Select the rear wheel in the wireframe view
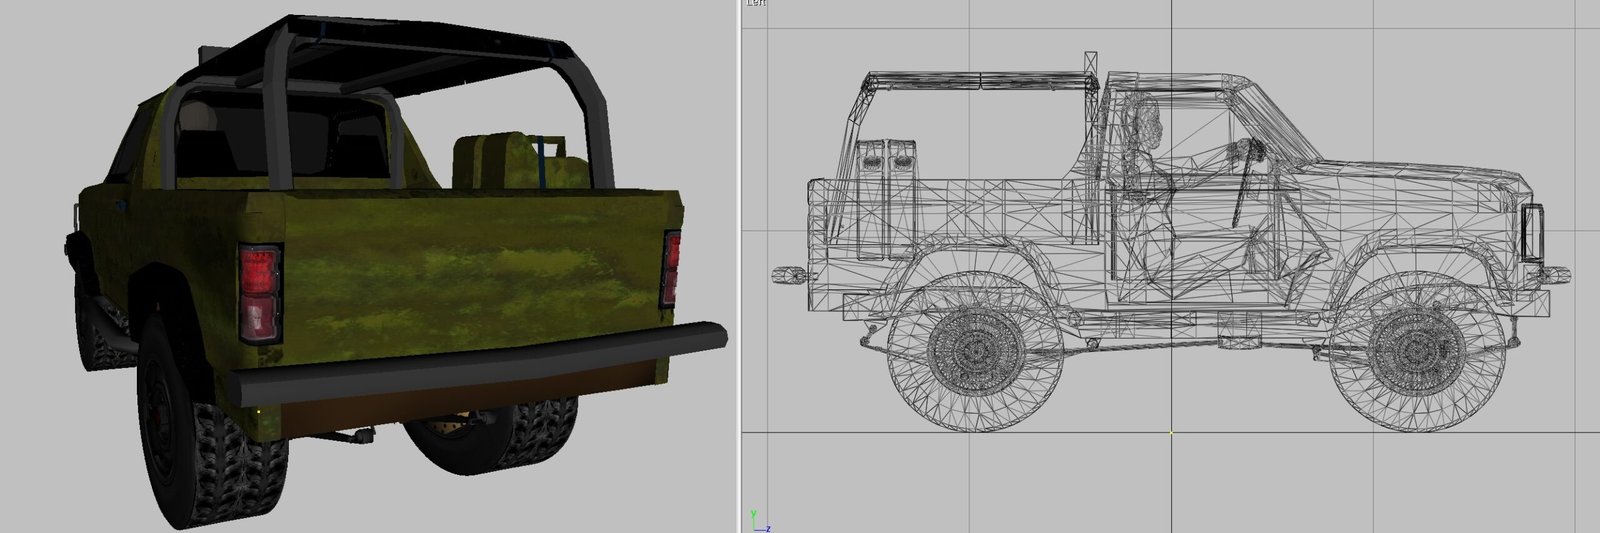1600x533 pixels. pyautogui.click(x=975, y=353)
